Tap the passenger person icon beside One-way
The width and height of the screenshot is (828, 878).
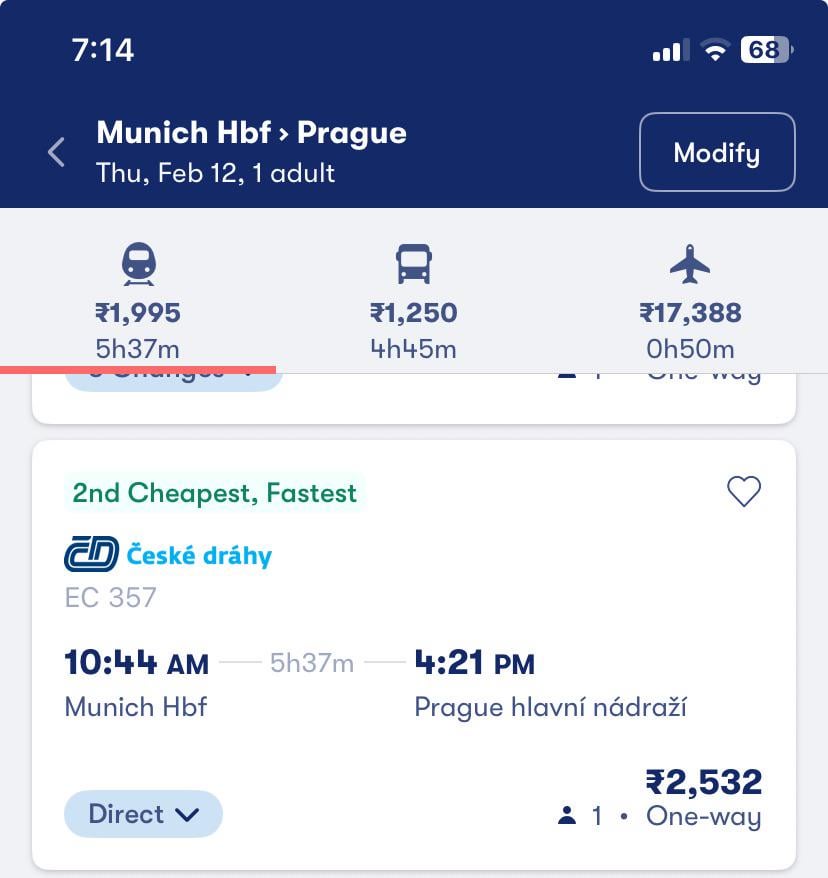567,816
